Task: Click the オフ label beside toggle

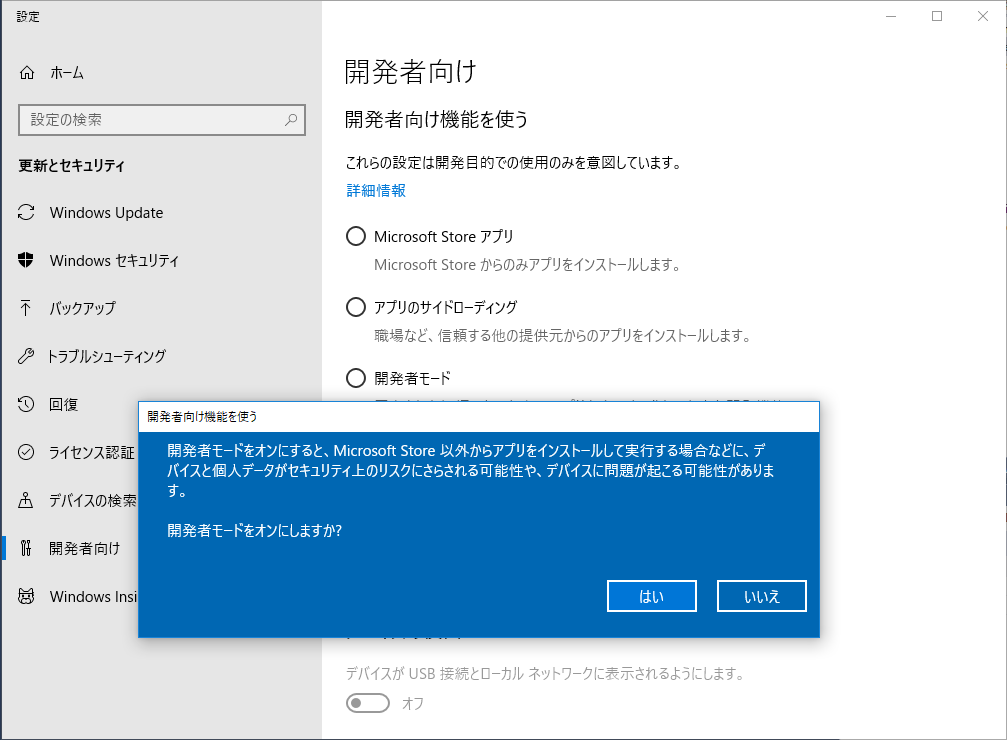Action: [413, 703]
